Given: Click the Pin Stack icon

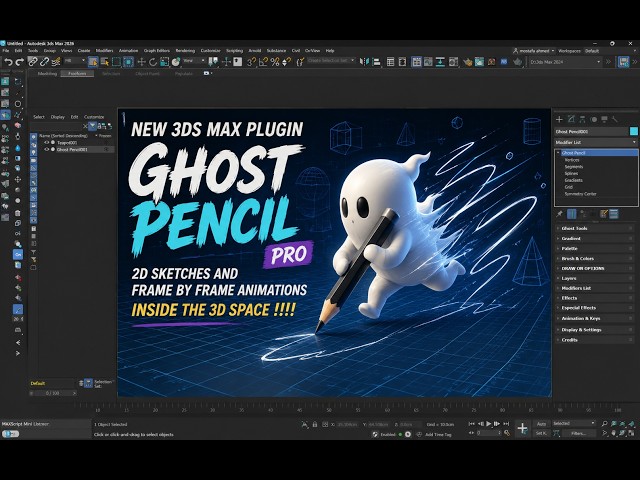Looking at the screenshot, I should (x=559, y=214).
